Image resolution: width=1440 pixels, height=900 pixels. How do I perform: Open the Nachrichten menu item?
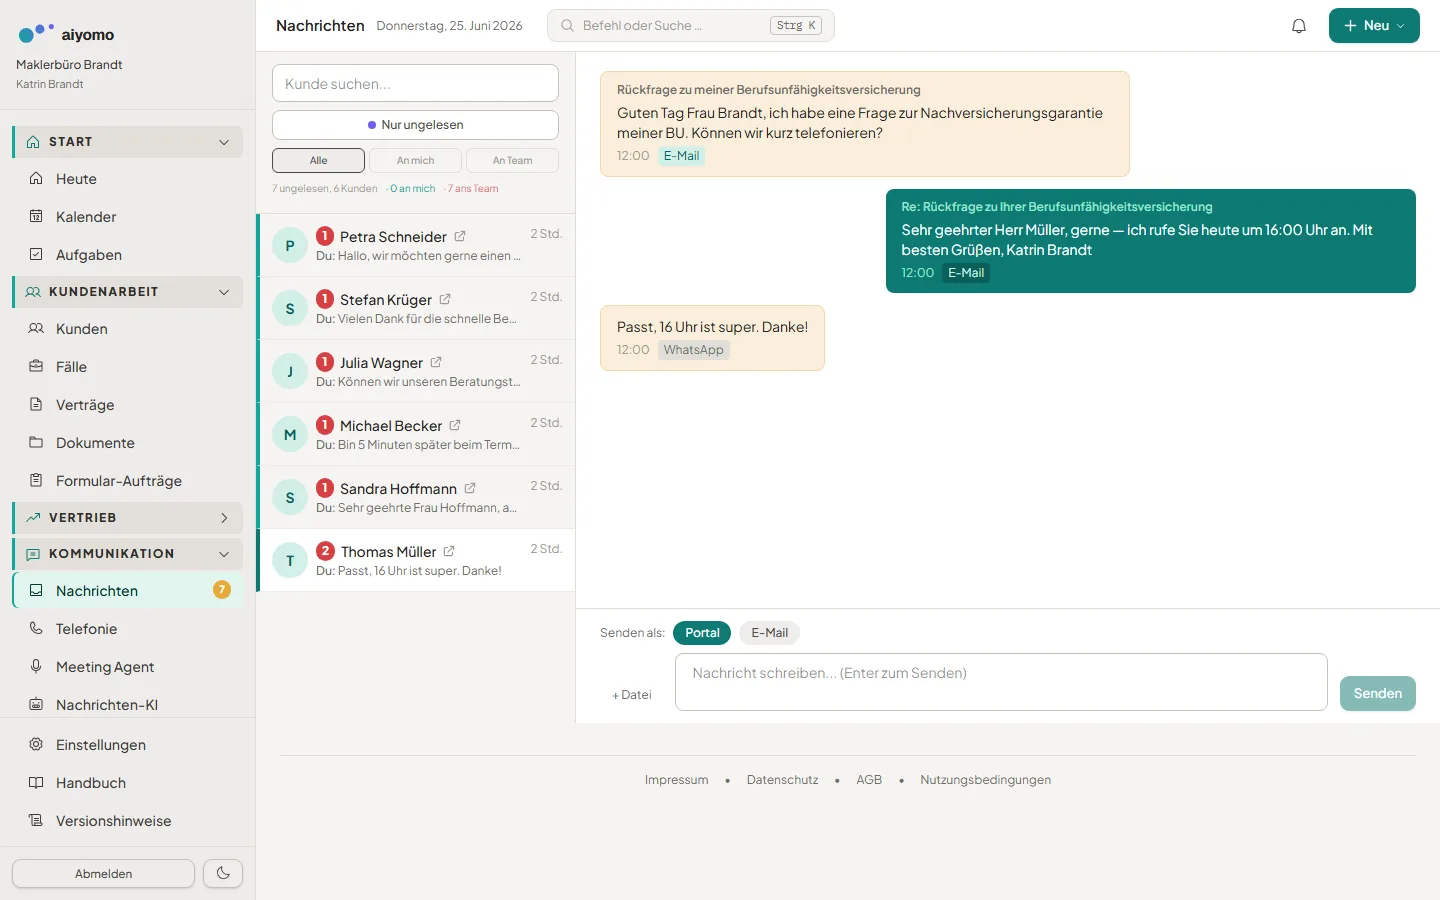pos(128,591)
